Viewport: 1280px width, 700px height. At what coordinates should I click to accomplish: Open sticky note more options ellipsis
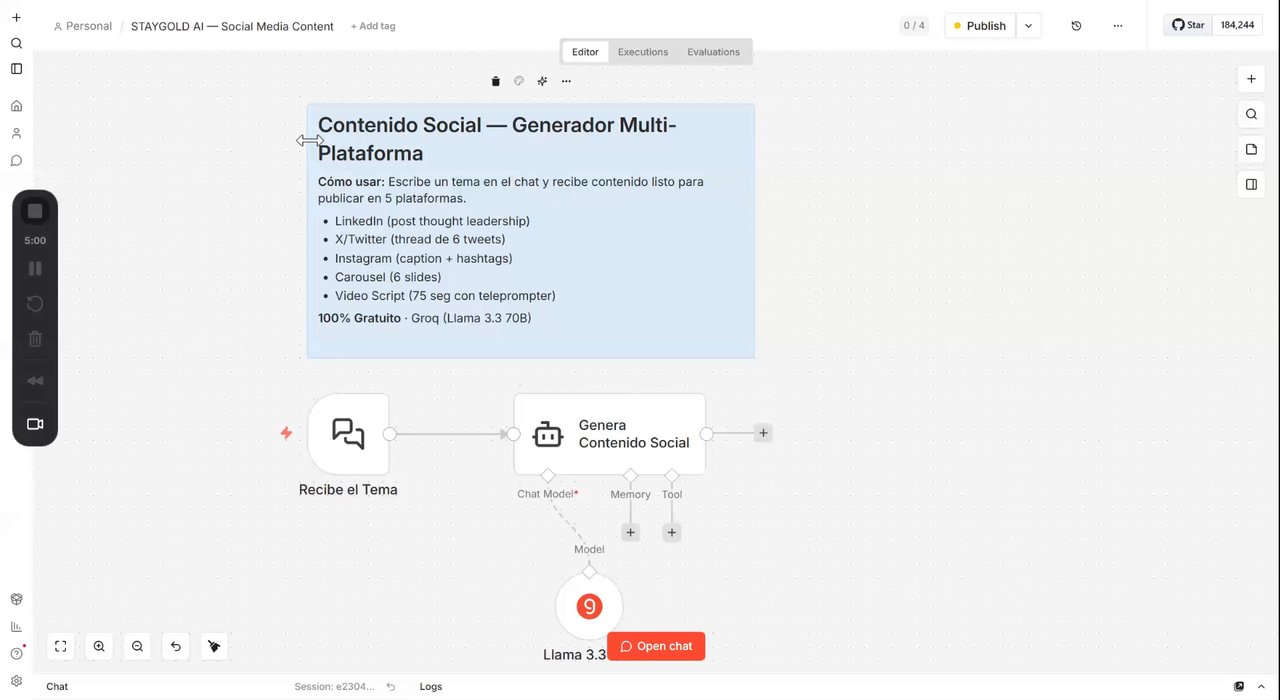coord(566,81)
